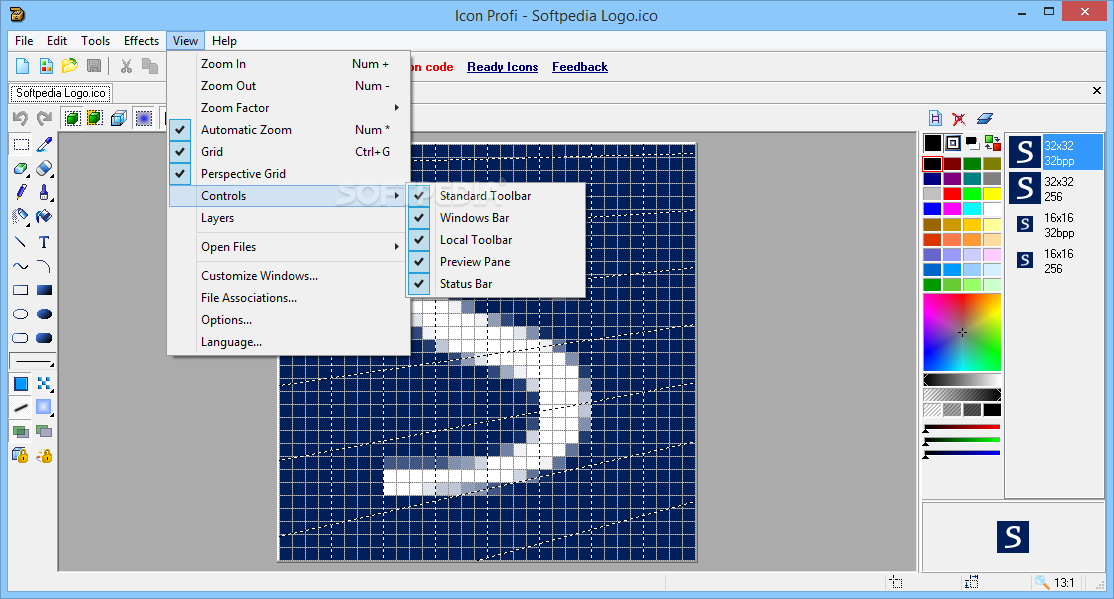Choose Zoom Out from View menu
Screen dimensions: 1114x599
tap(289, 86)
